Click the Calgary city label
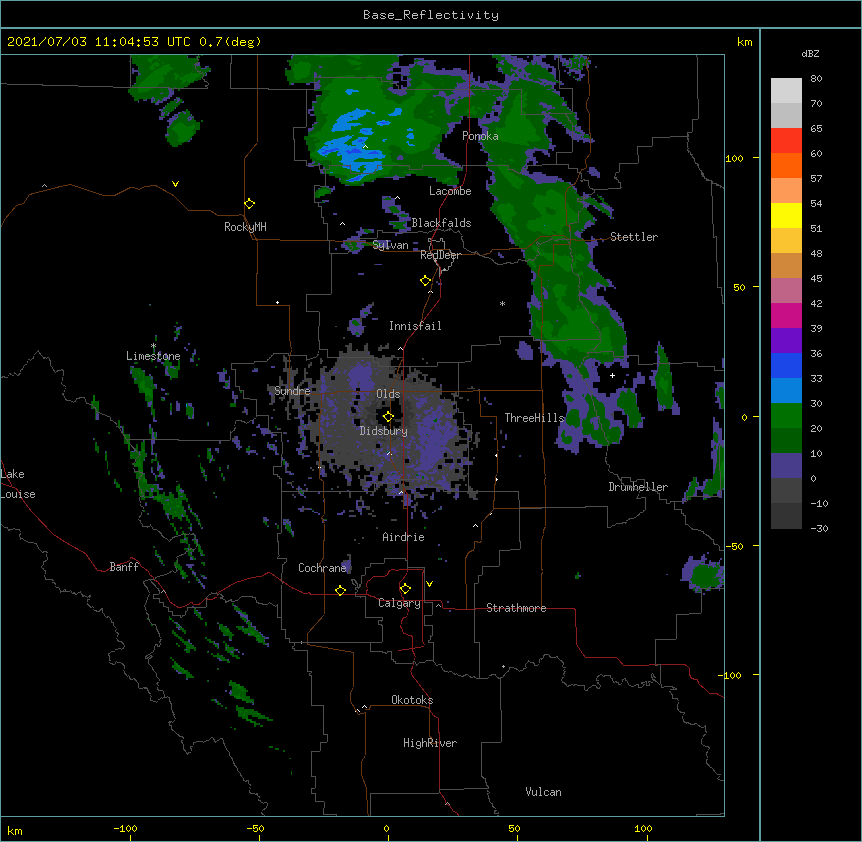Image resolution: width=862 pixels, height=842 pixels. 399,603
